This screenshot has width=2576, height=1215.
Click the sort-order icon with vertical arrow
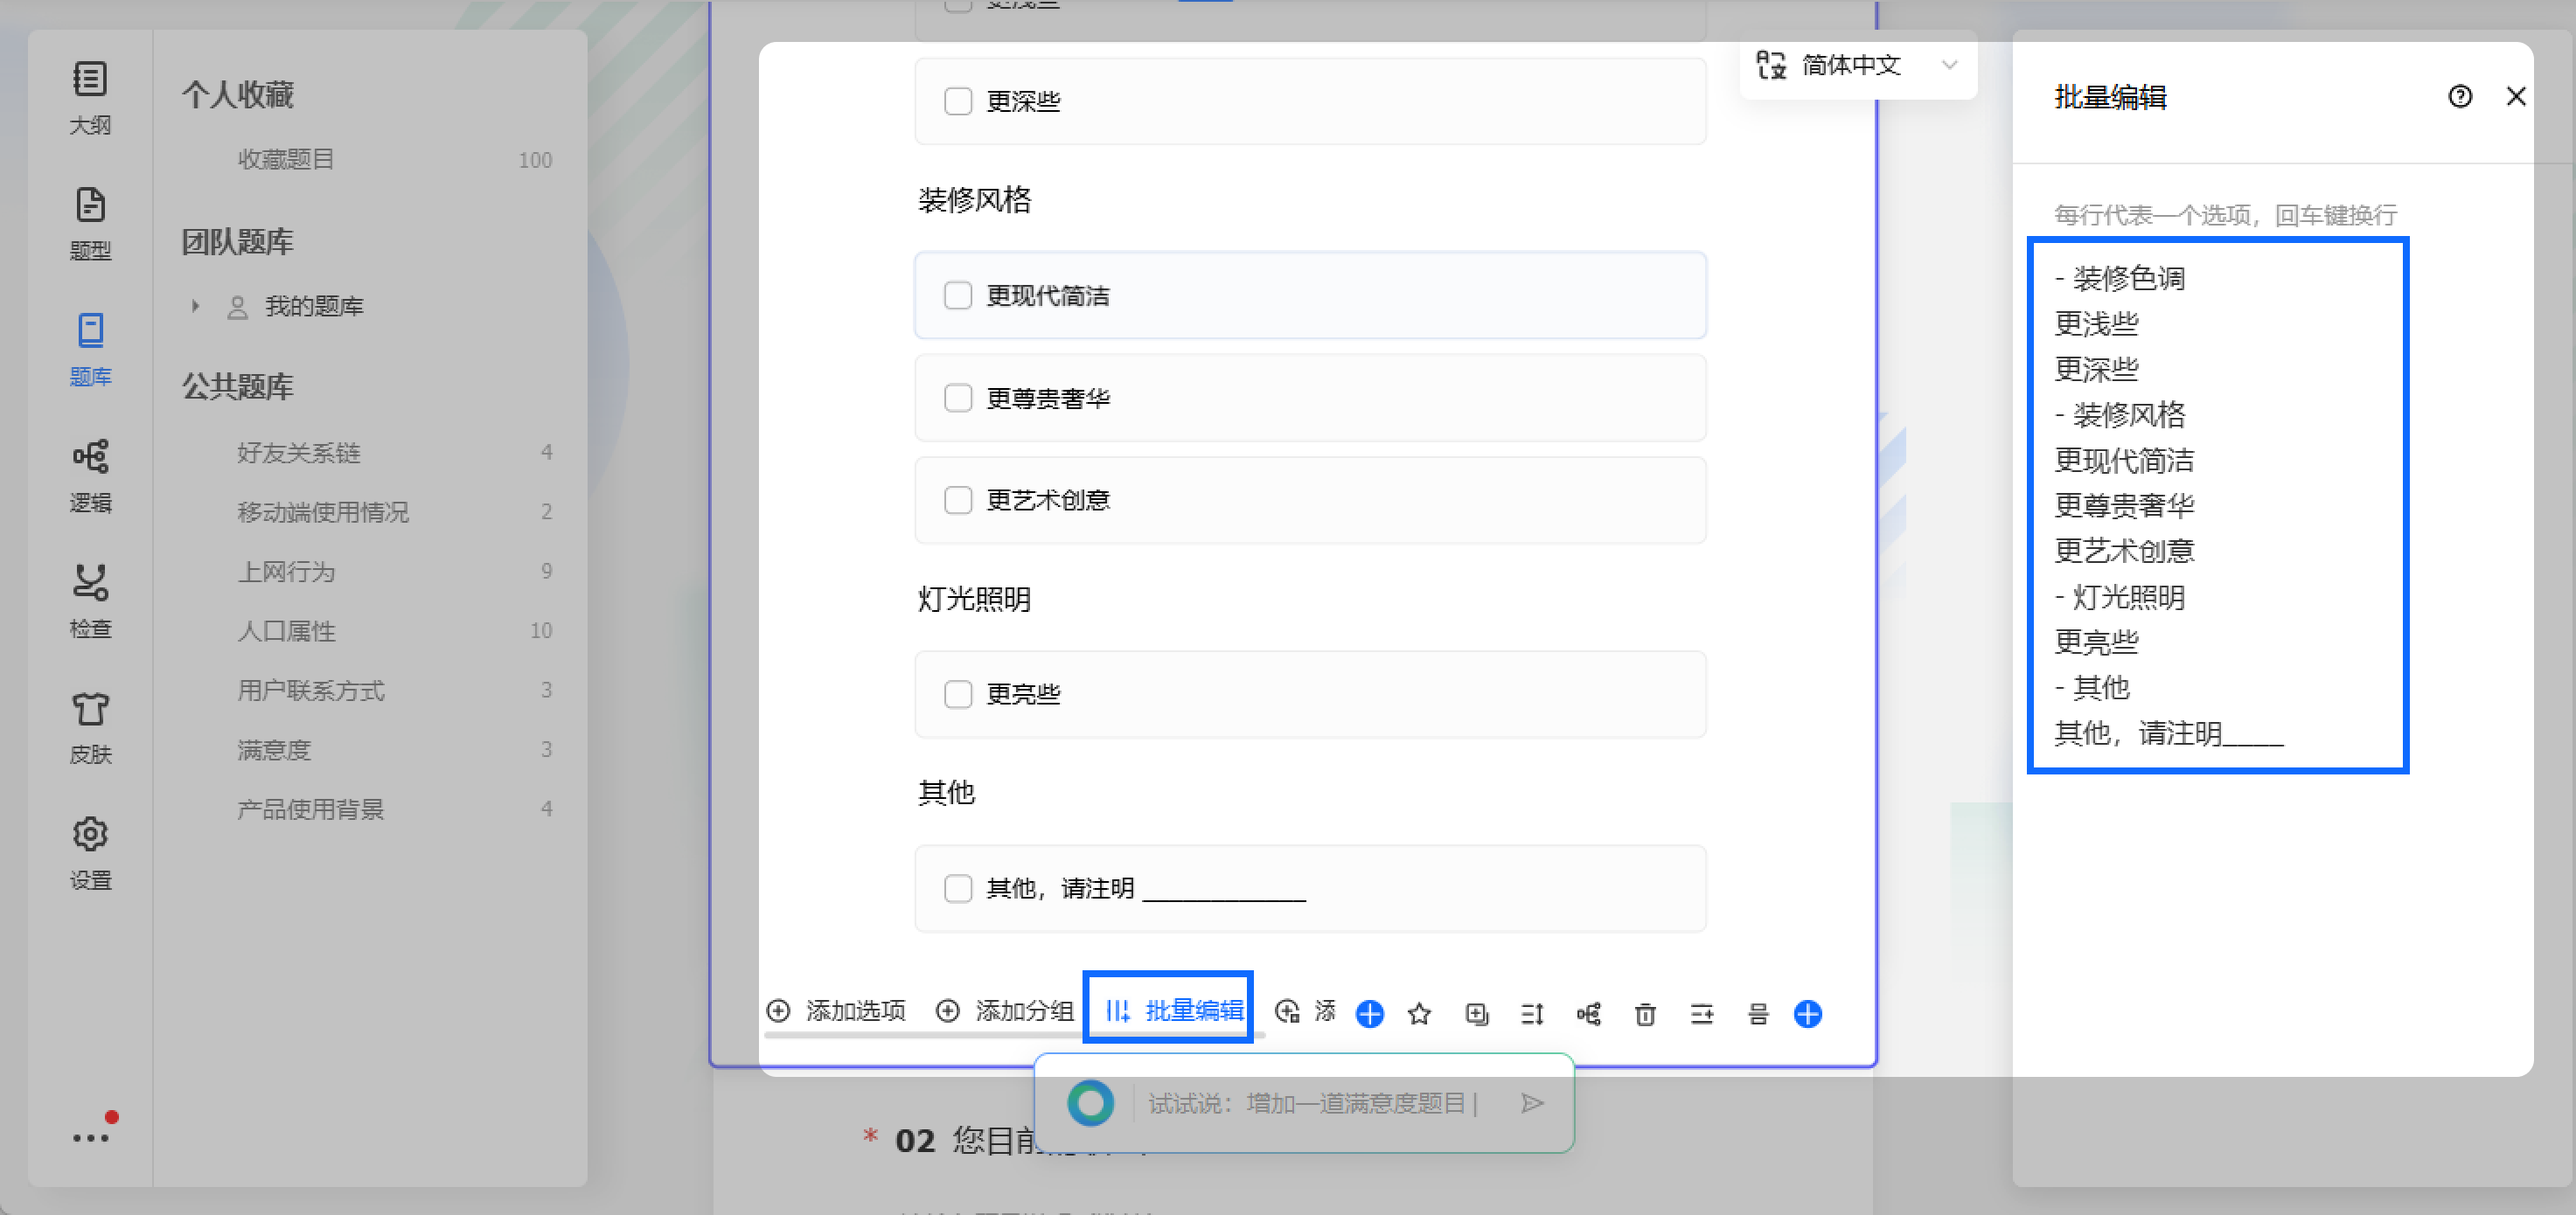1532,1014
